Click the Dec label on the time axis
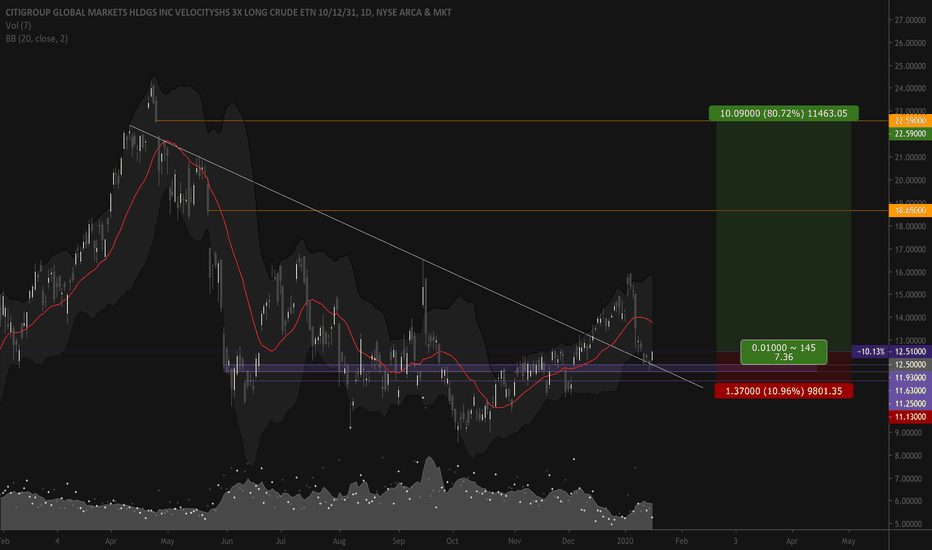 (x=568, y=541)
